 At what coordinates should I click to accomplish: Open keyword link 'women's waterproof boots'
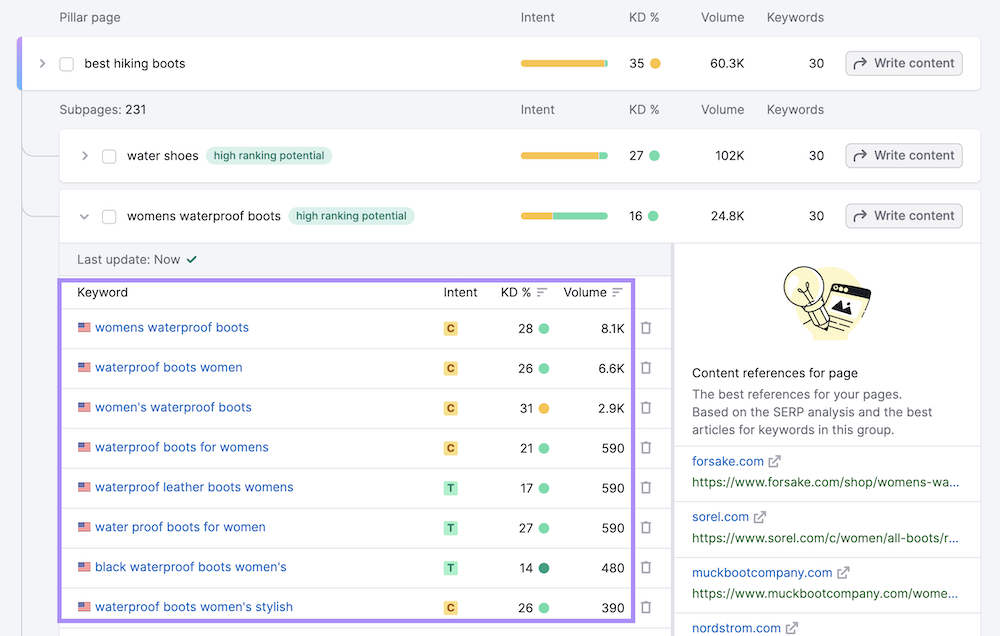coord(173,407)
